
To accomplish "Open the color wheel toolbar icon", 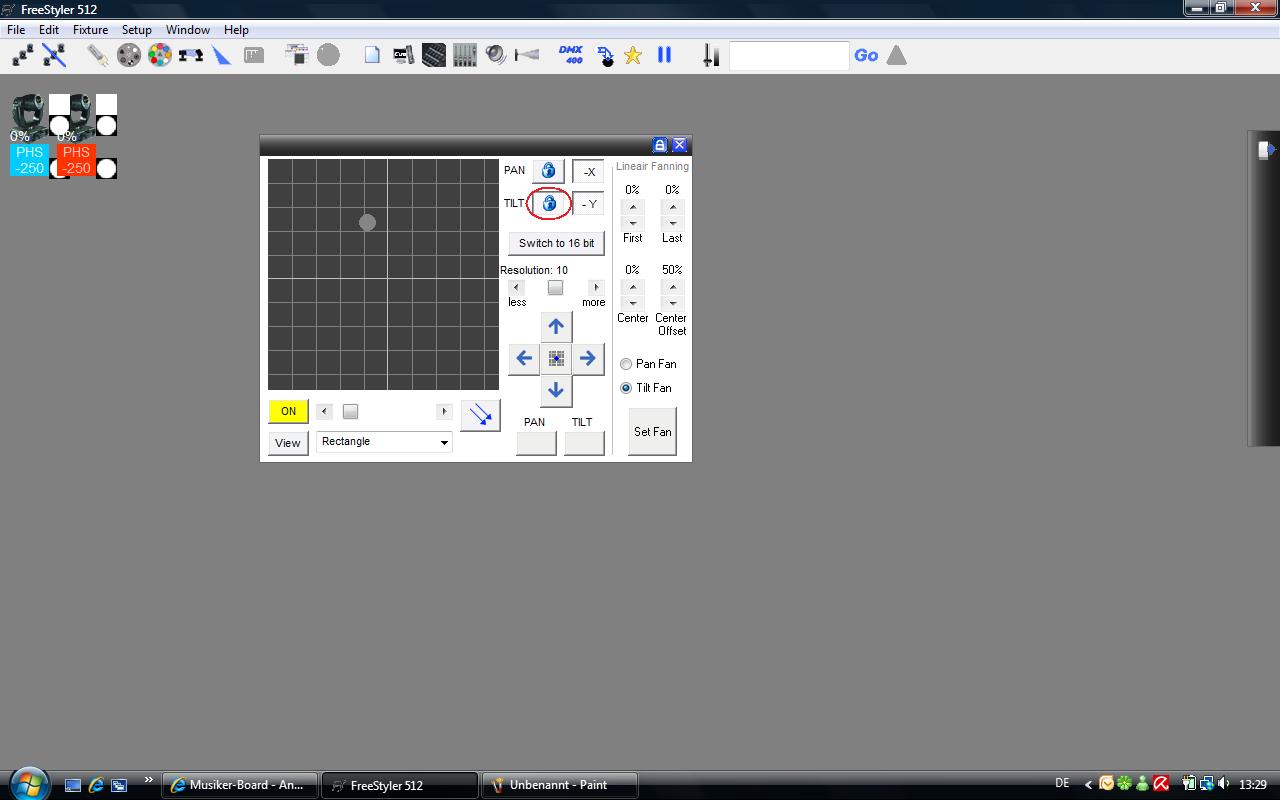I will tap(160, 55).
